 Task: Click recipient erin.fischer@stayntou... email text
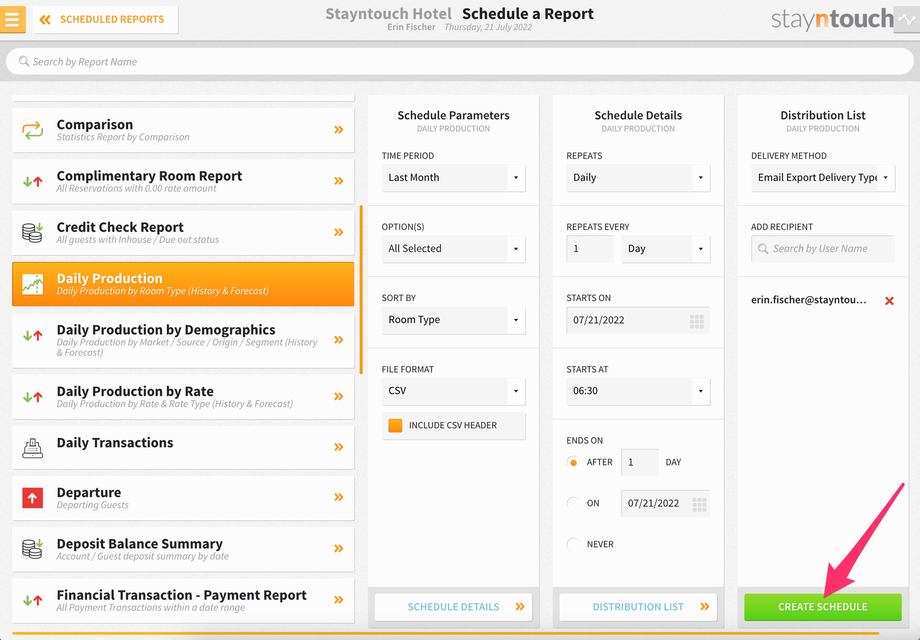pyautogui.click(x=809, y=300)
